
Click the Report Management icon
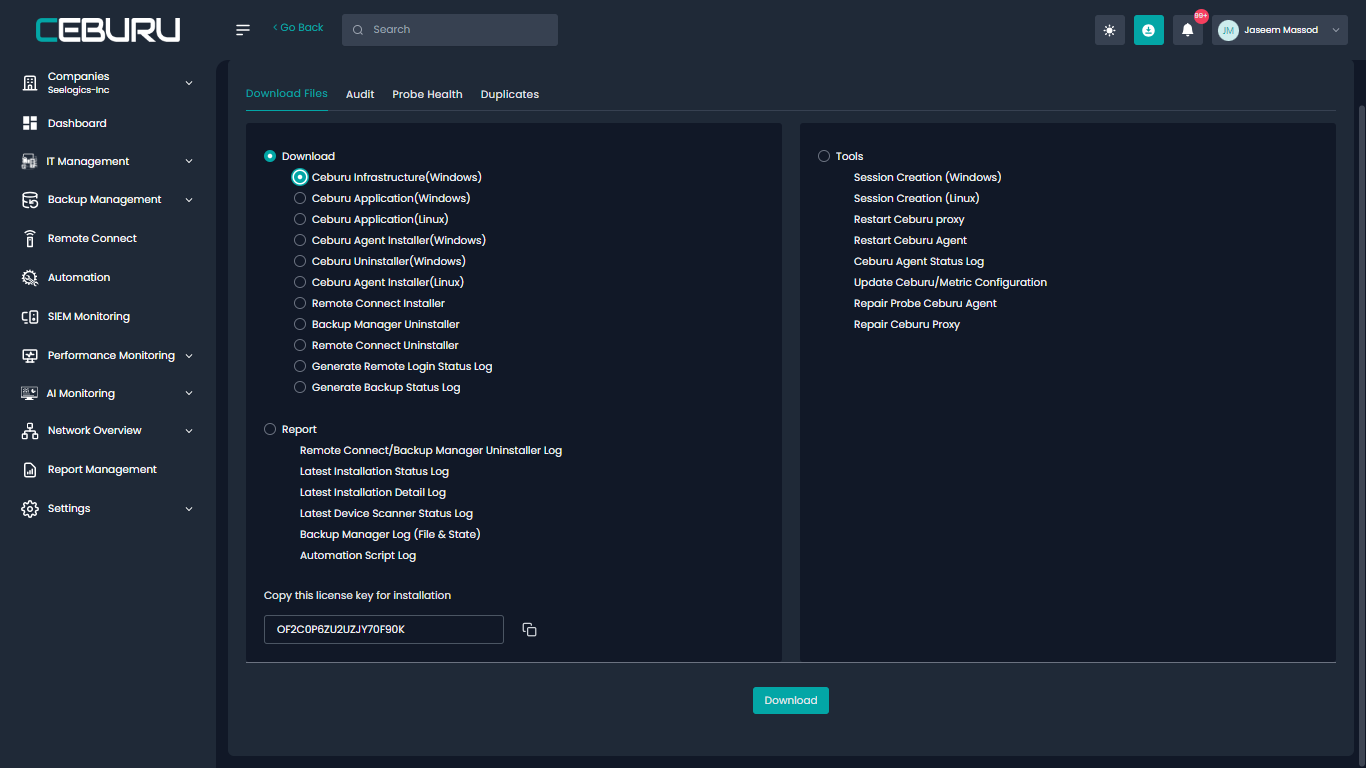[x=30, y=469]
